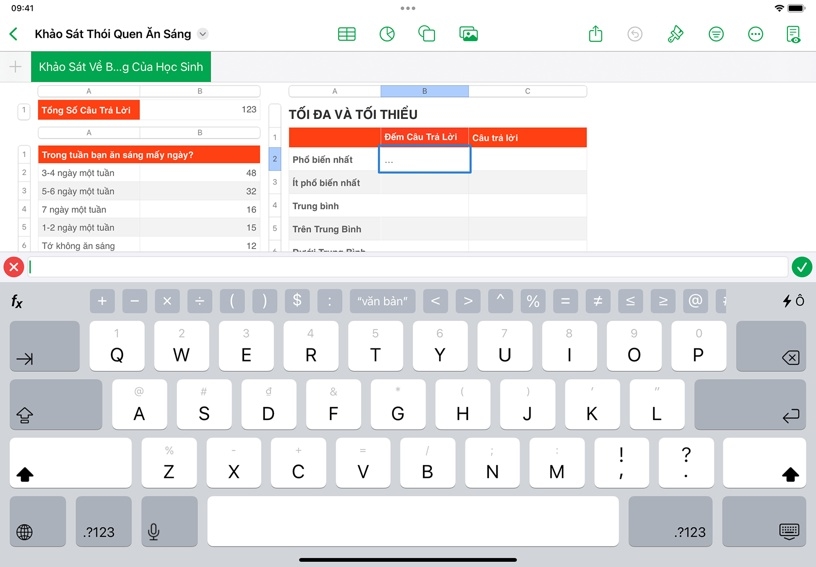The height and width of the screenshot is (567, 816).
Task: Open the Insert Media picker
Action: click(468, 34)
